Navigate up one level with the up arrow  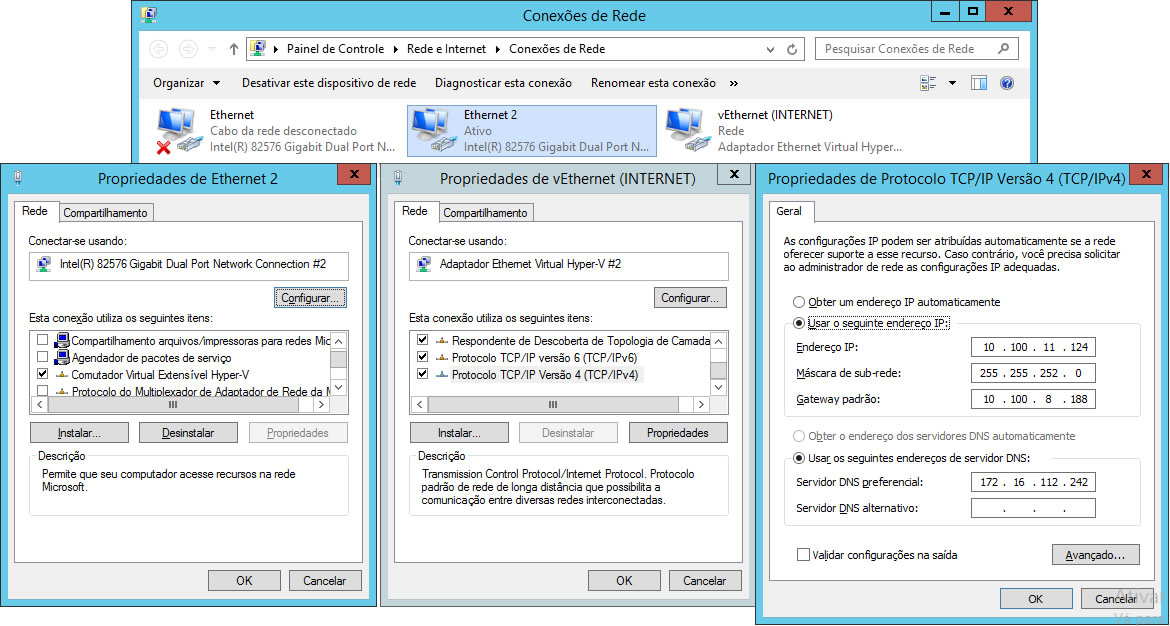click(234, 48)
